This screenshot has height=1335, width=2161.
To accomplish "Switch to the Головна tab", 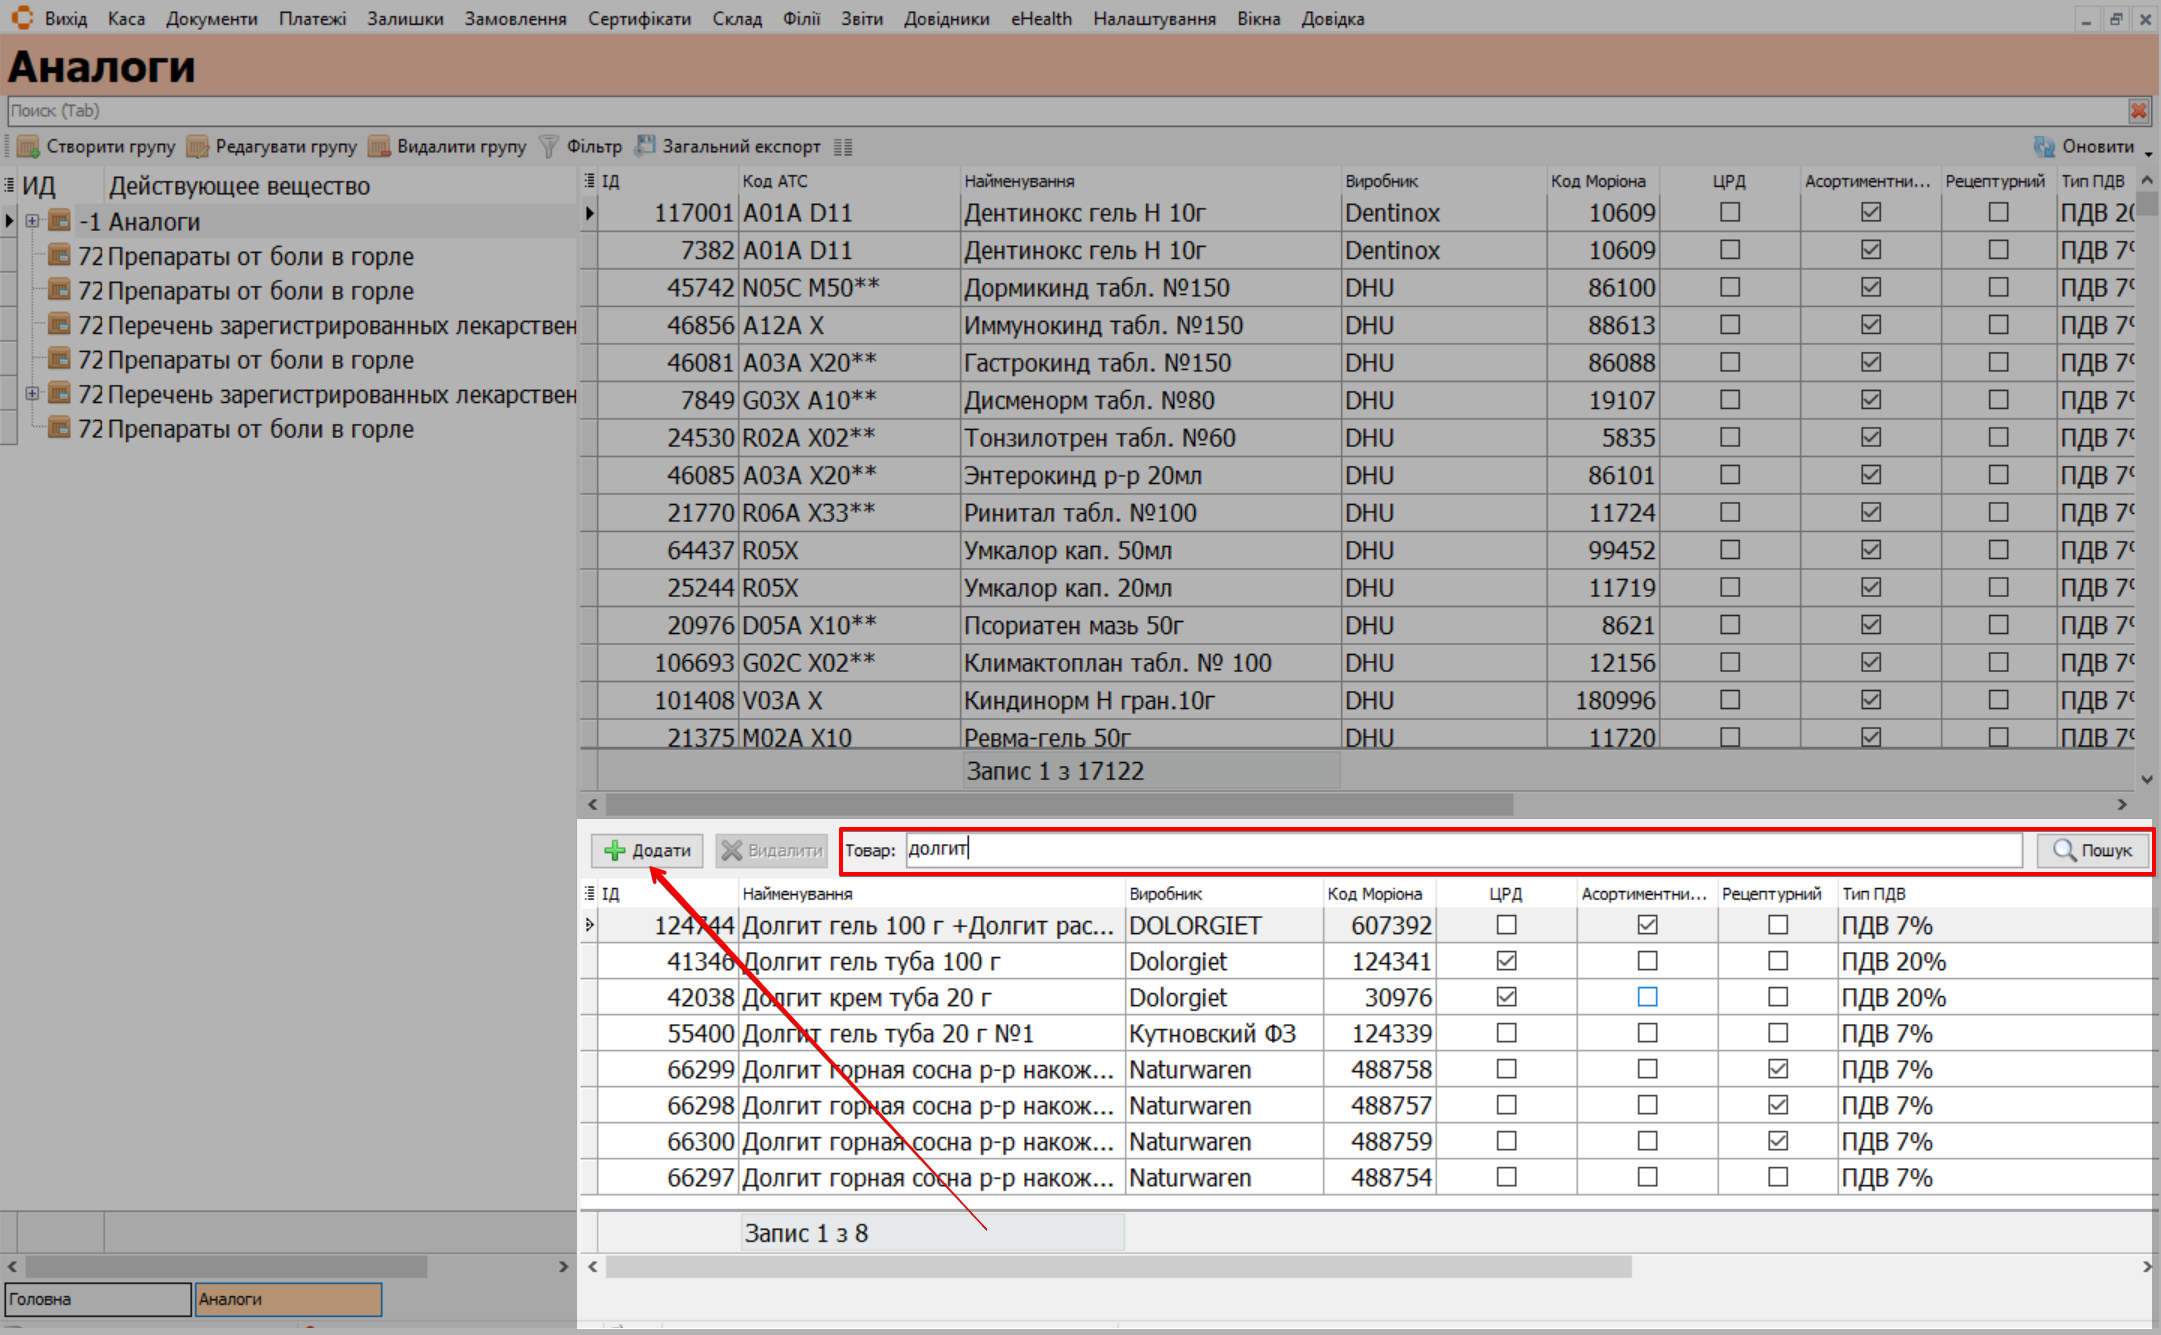I will pos(97,1299).
